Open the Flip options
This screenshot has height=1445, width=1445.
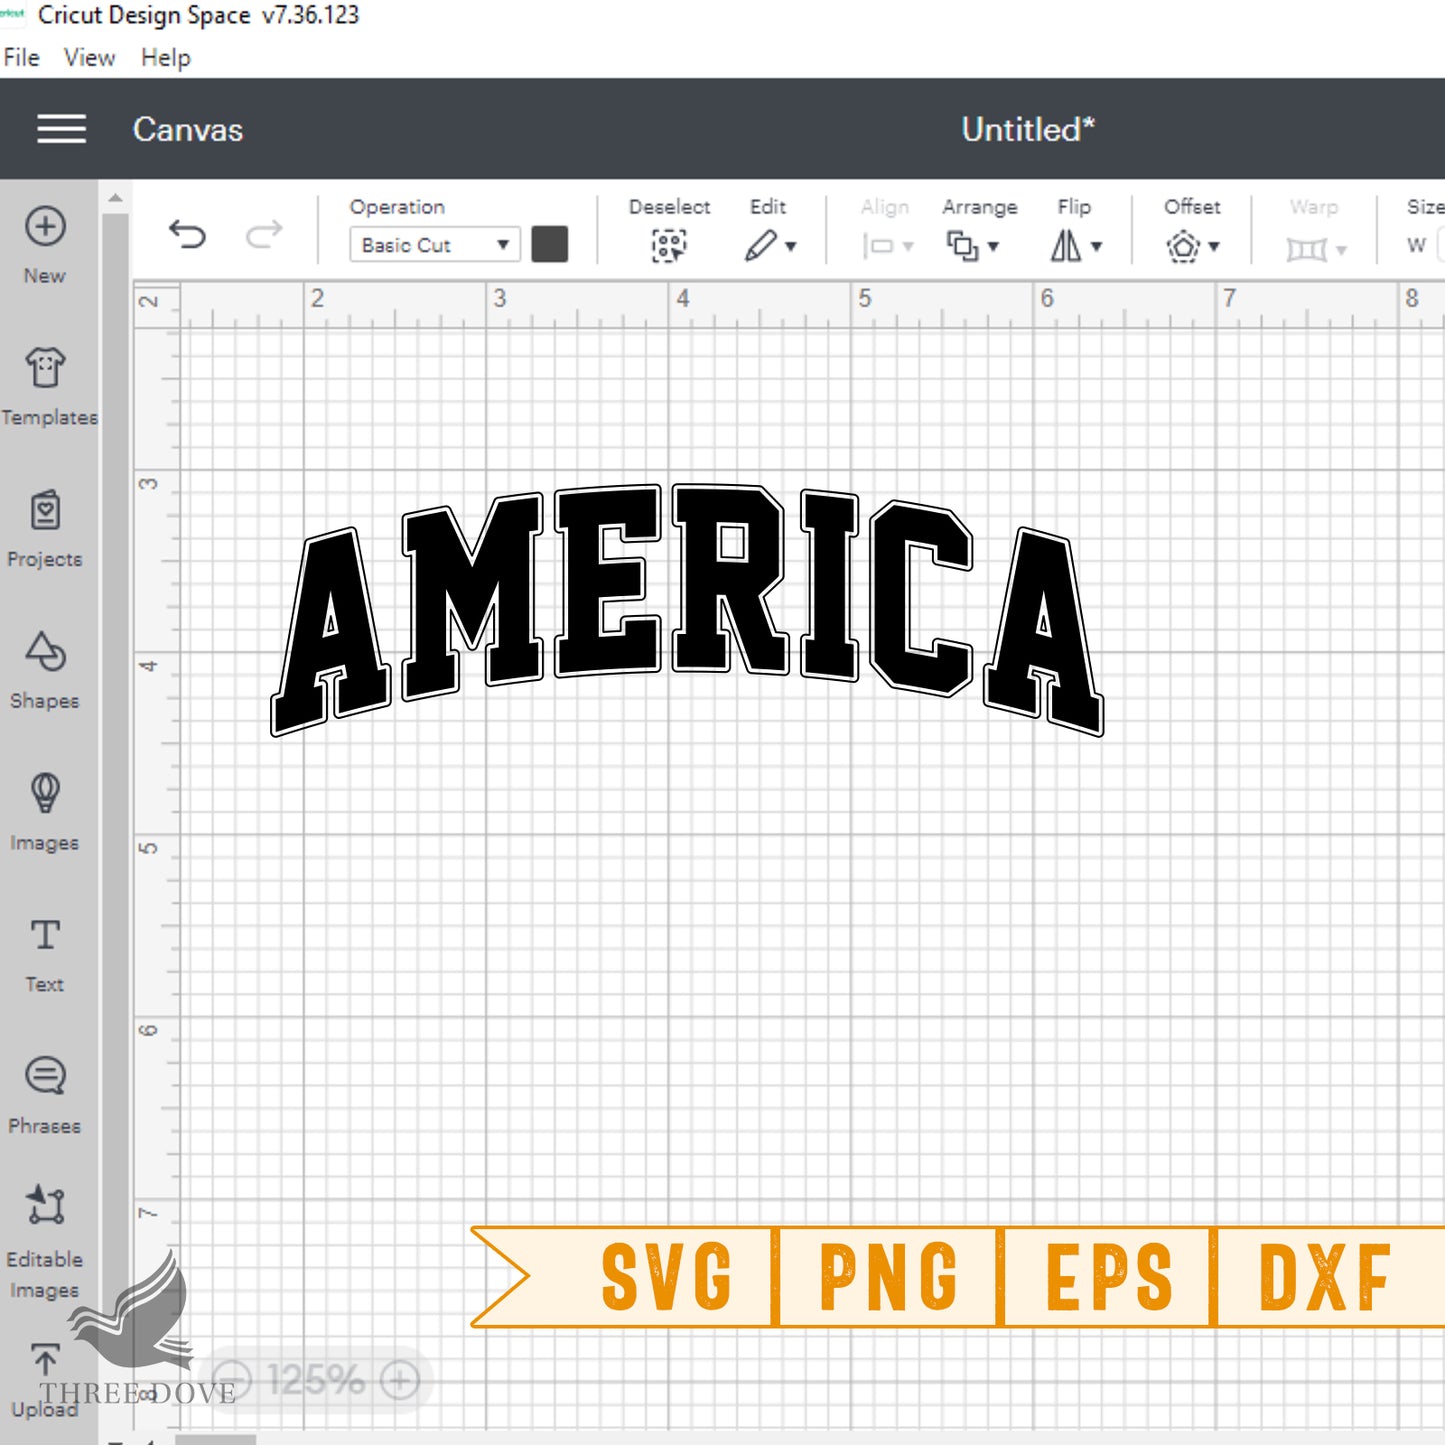1066,245
